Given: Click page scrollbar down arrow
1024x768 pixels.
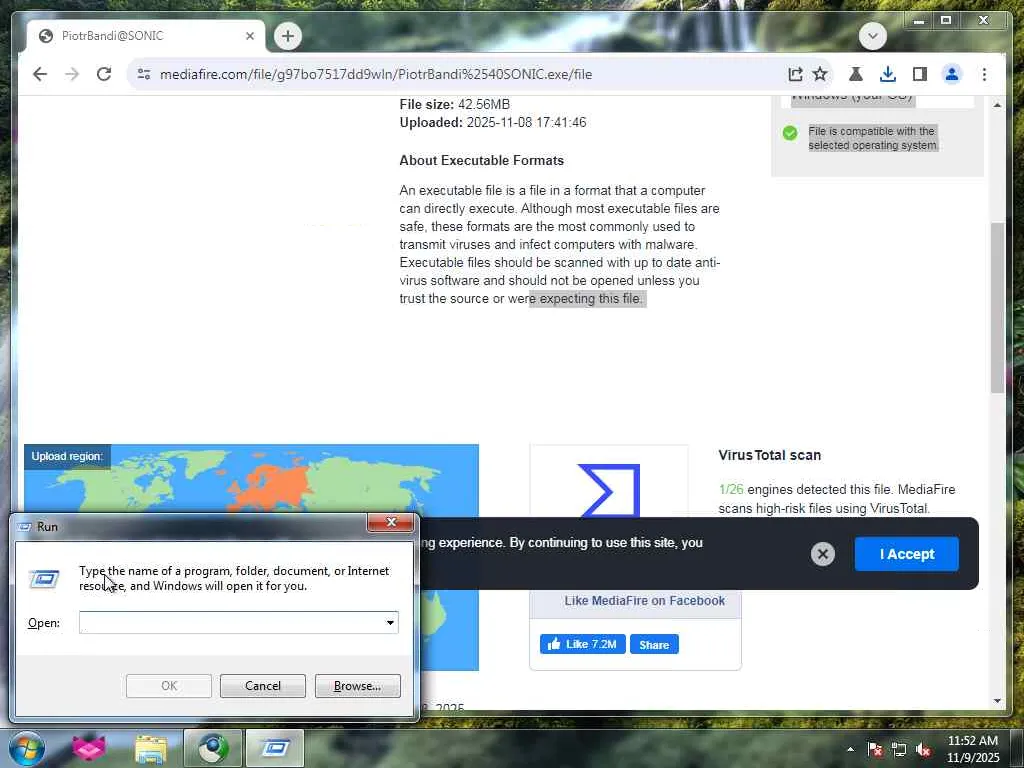Looking at the screenshot, I should tap(997, 701).
